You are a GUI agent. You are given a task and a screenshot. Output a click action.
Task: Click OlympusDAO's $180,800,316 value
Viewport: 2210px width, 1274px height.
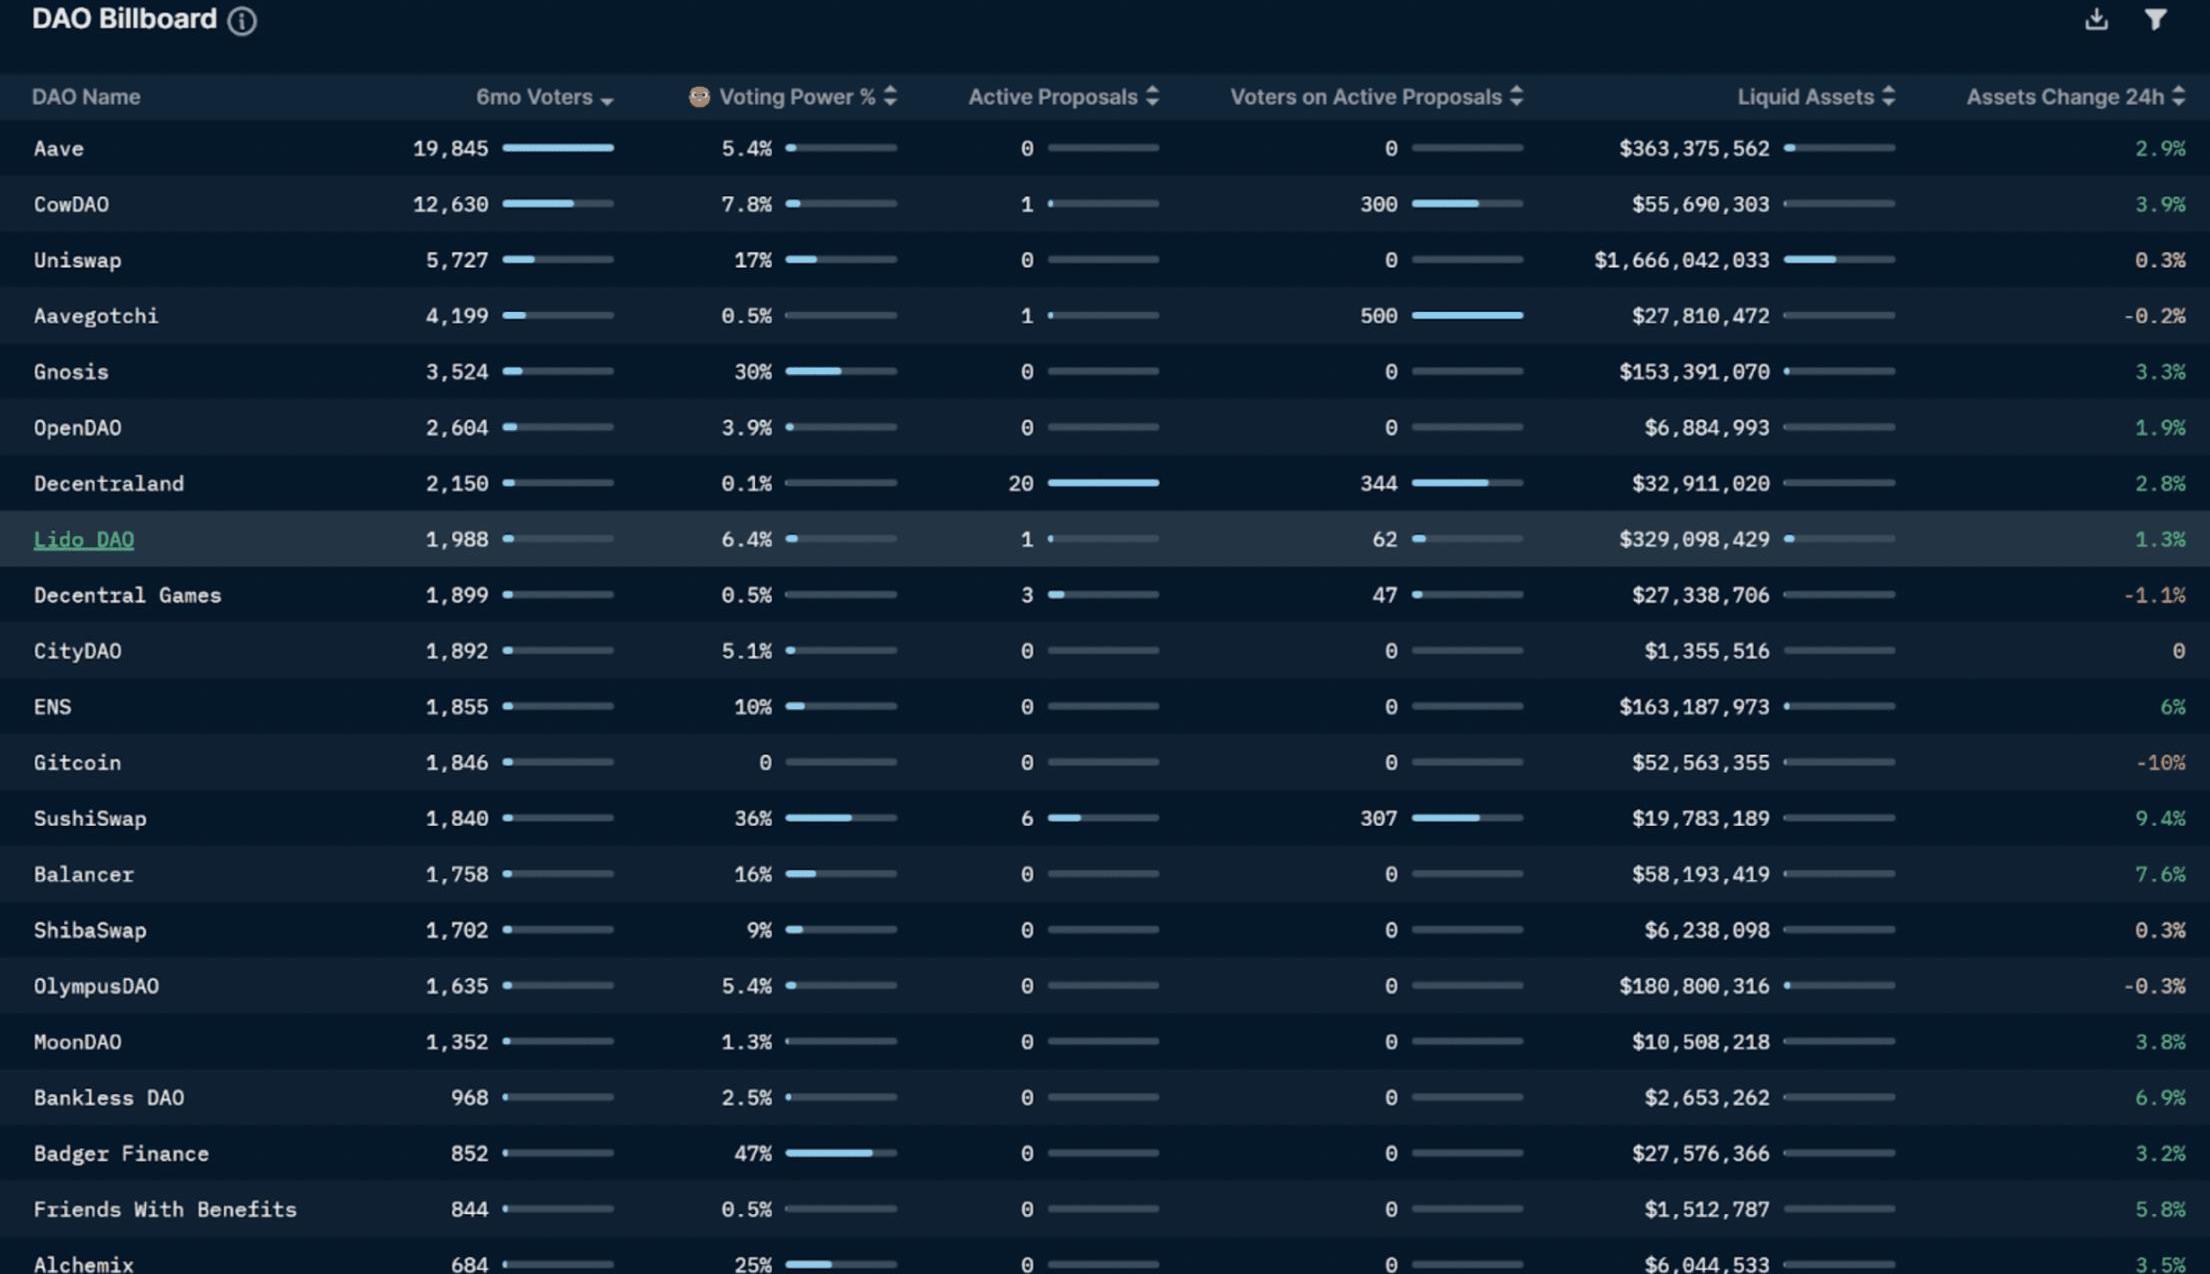[x=1694, y=987]
